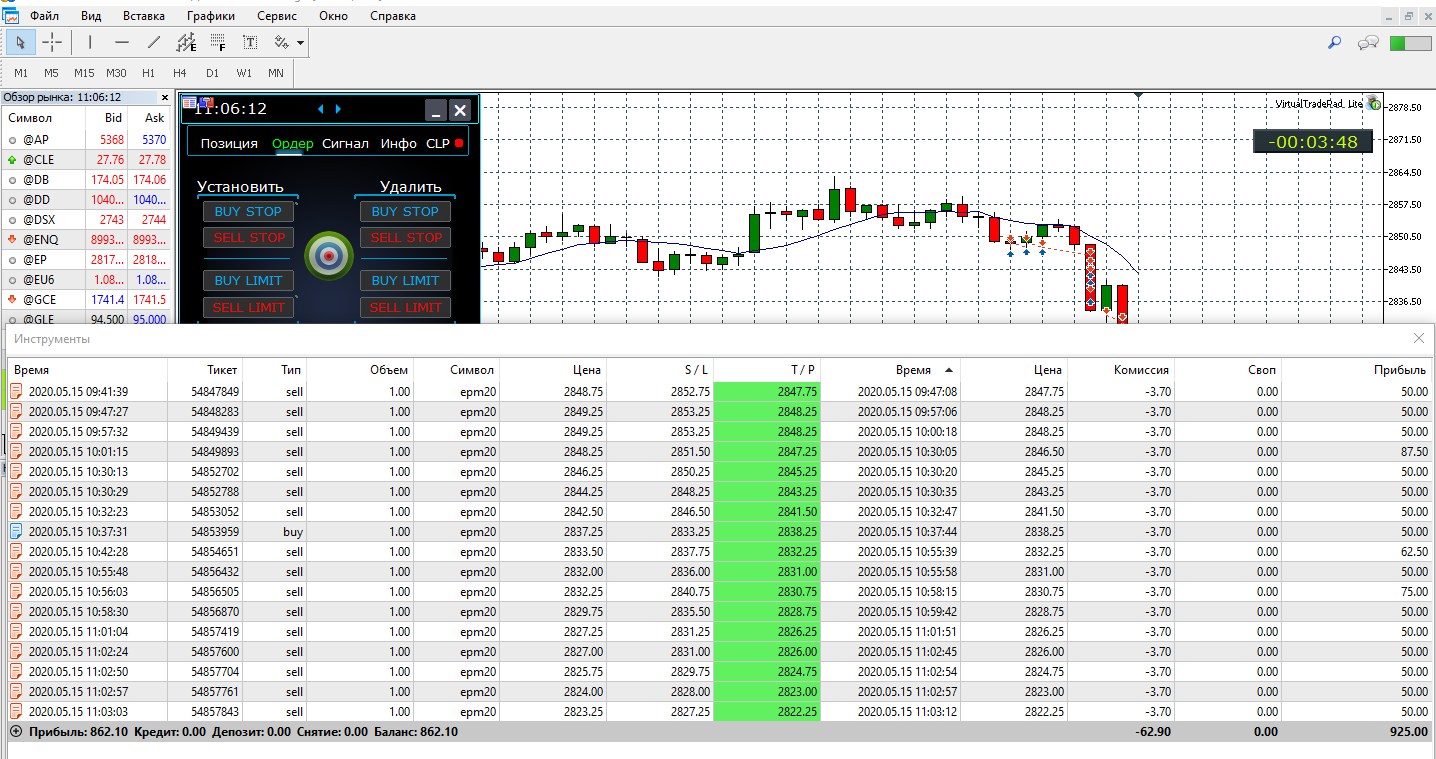The width and height of the screenshot is (1436, 759).
Task: Open the Графики menu
Action: pyautogui.click(x=211, y=16)
